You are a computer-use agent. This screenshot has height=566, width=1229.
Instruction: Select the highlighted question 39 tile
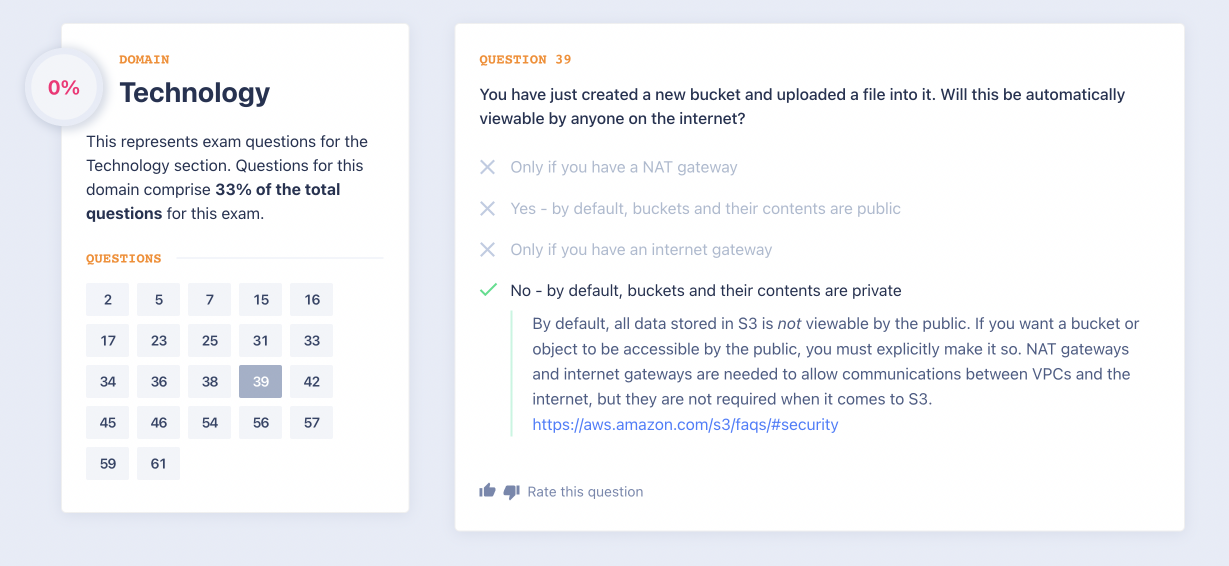[x=261, y=382]
